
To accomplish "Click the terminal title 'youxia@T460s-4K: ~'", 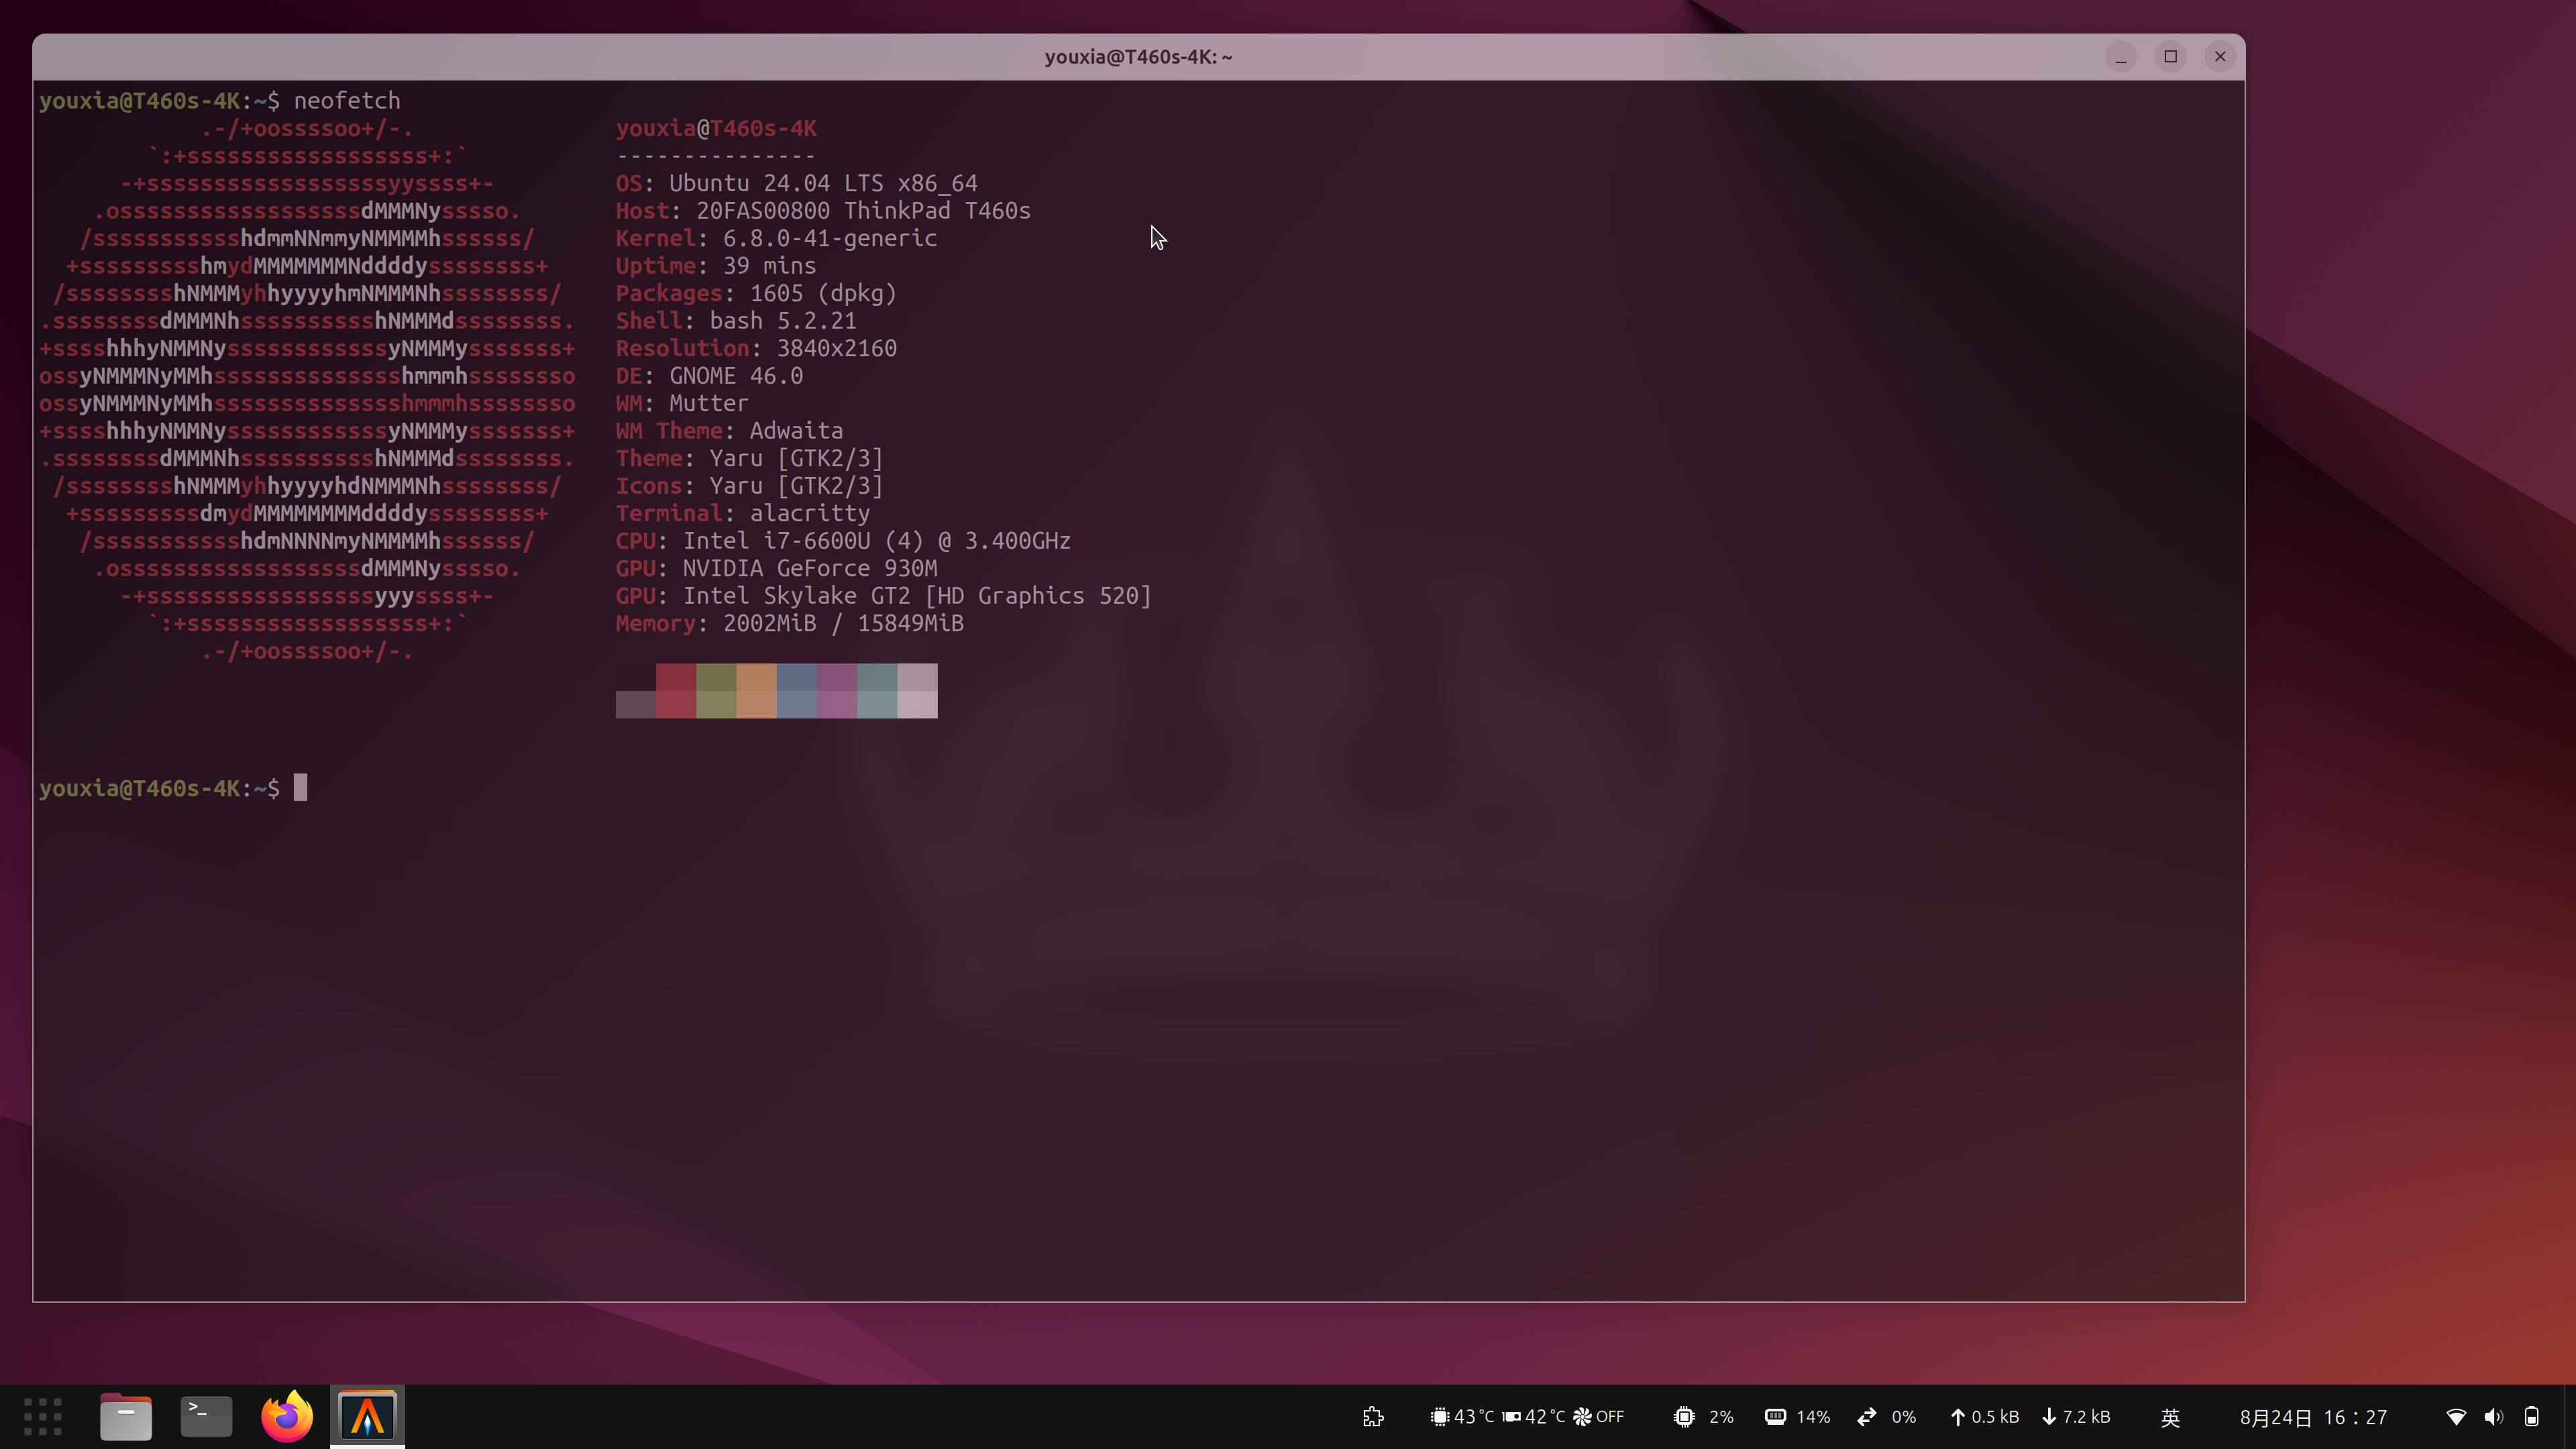I will (1138, 57).
